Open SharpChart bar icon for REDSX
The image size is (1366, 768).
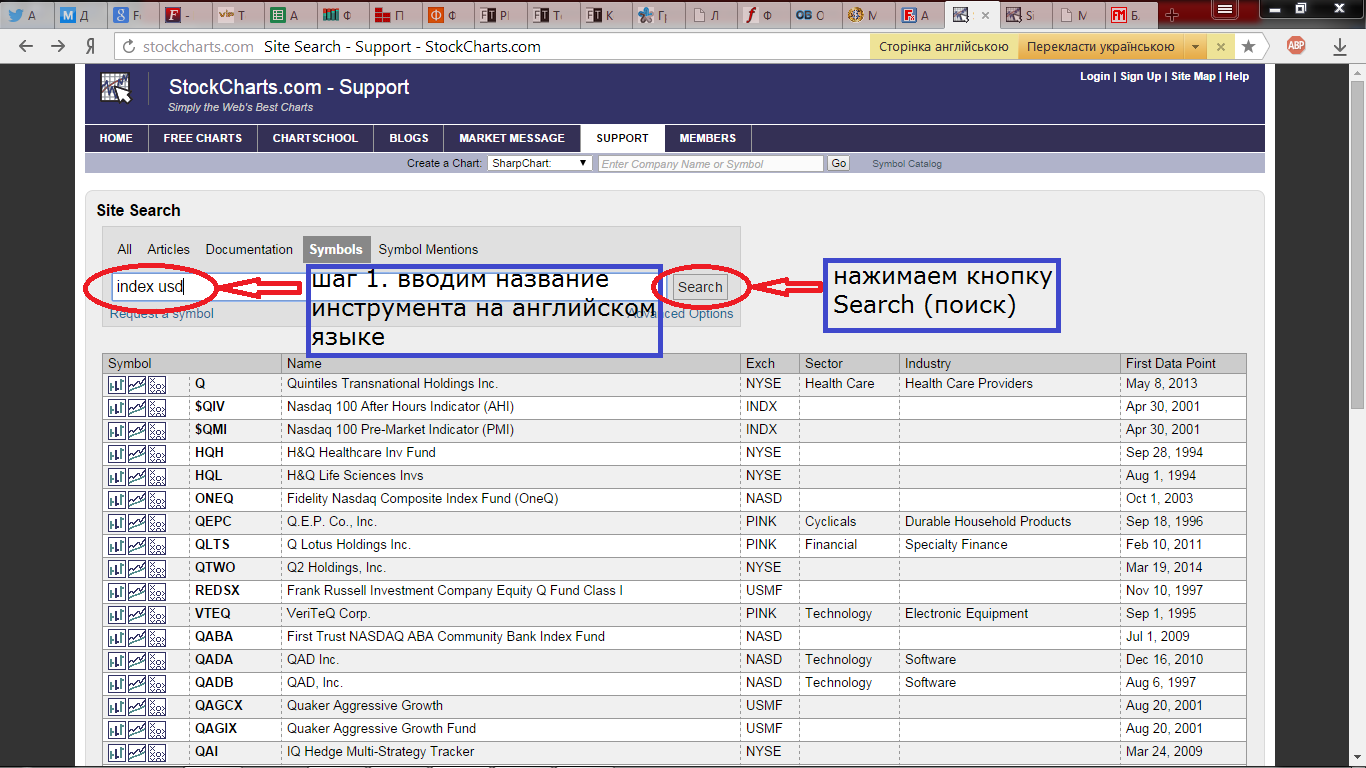point(116,591)
